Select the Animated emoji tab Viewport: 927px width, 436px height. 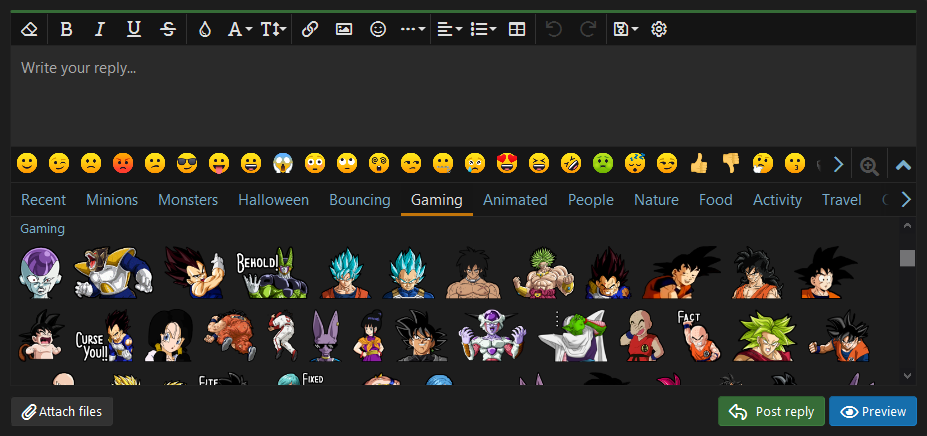click(x=515, y=200)
